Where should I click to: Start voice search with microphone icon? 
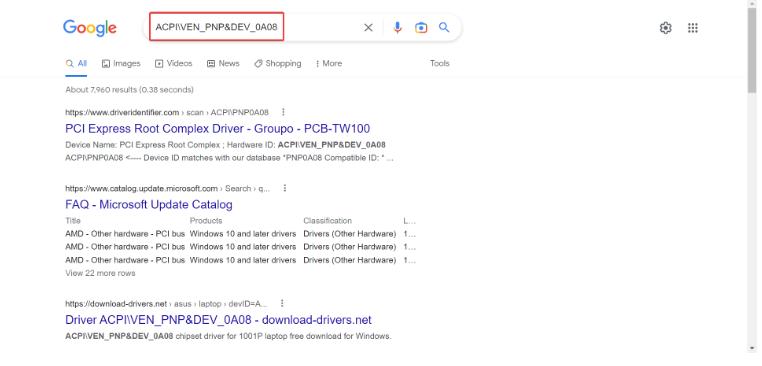pos(398,28)
